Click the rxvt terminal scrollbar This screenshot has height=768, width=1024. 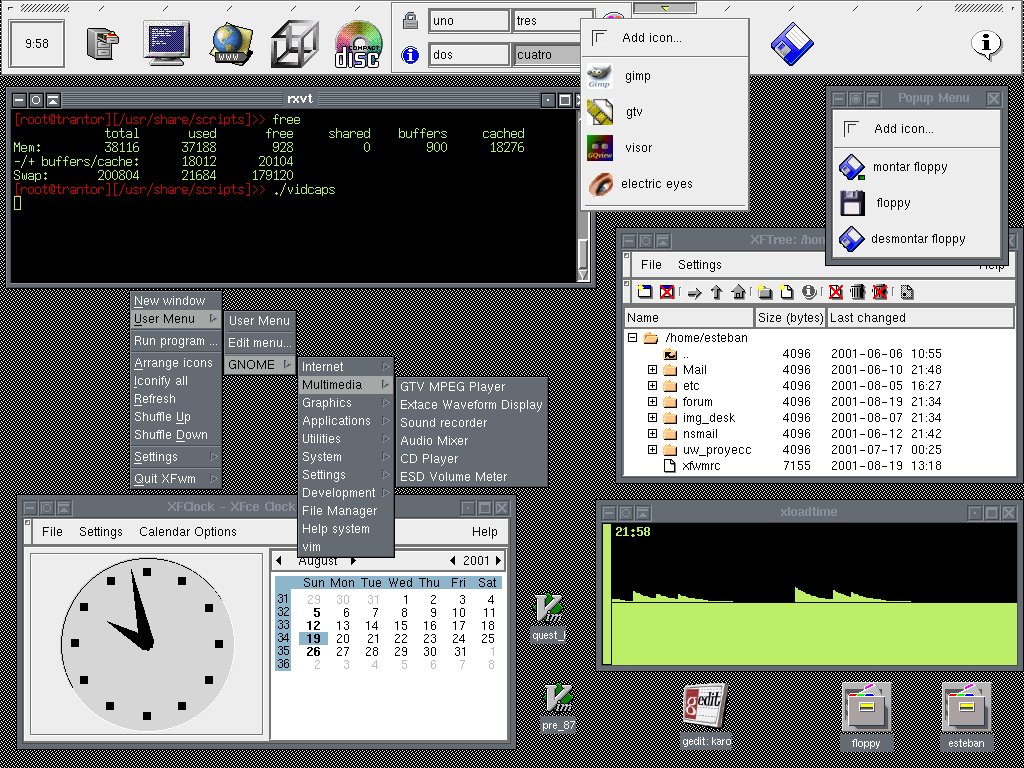pyautogui.click(x=583, y=196)
